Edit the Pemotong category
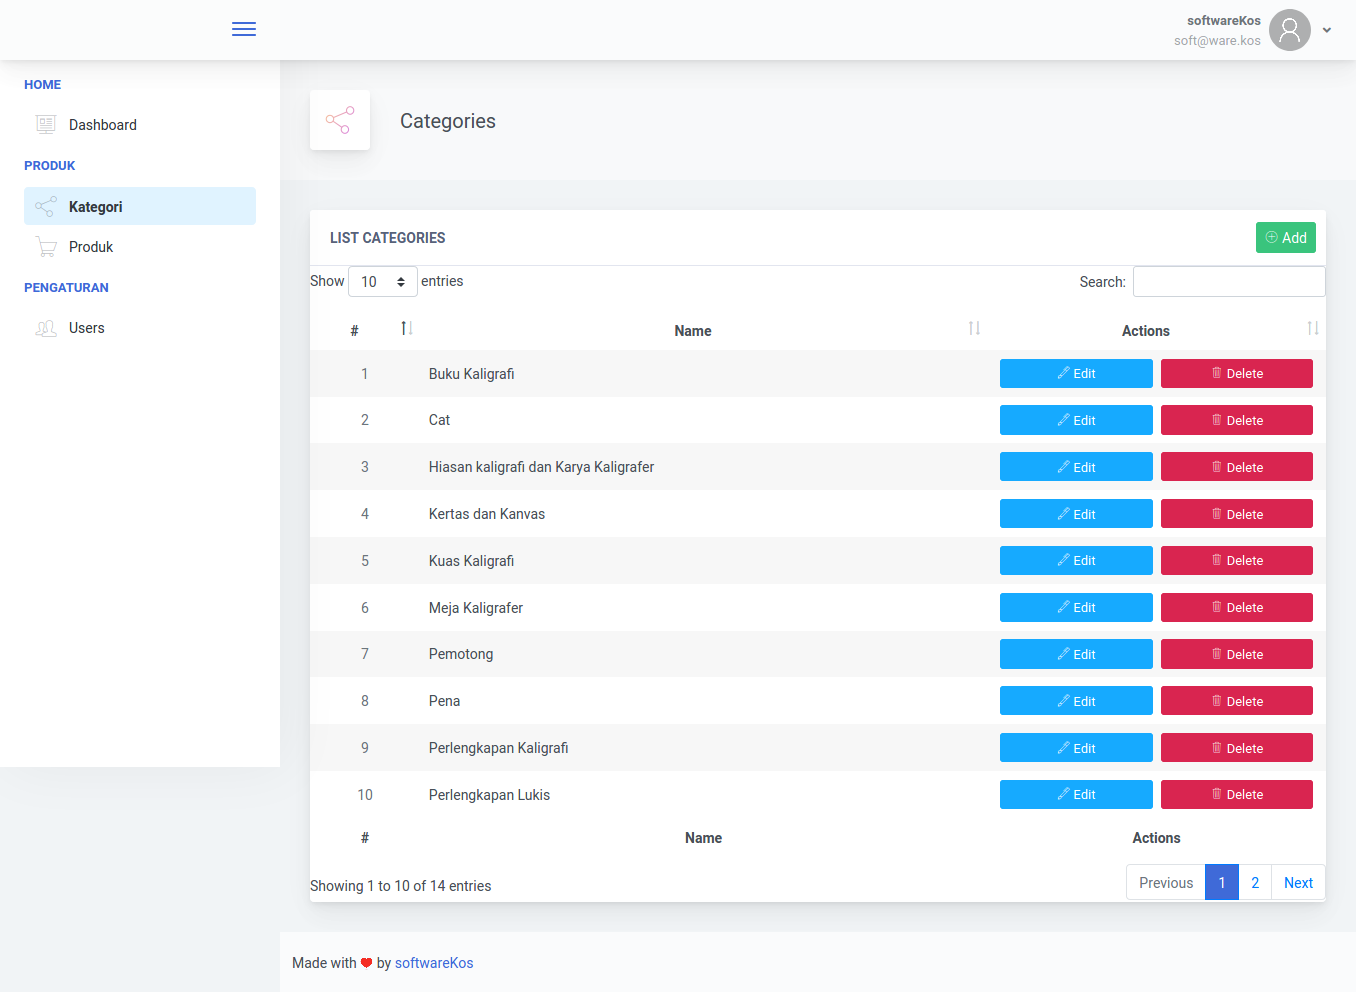Viewport: 1356px width, 992px height. (1076, 654)
